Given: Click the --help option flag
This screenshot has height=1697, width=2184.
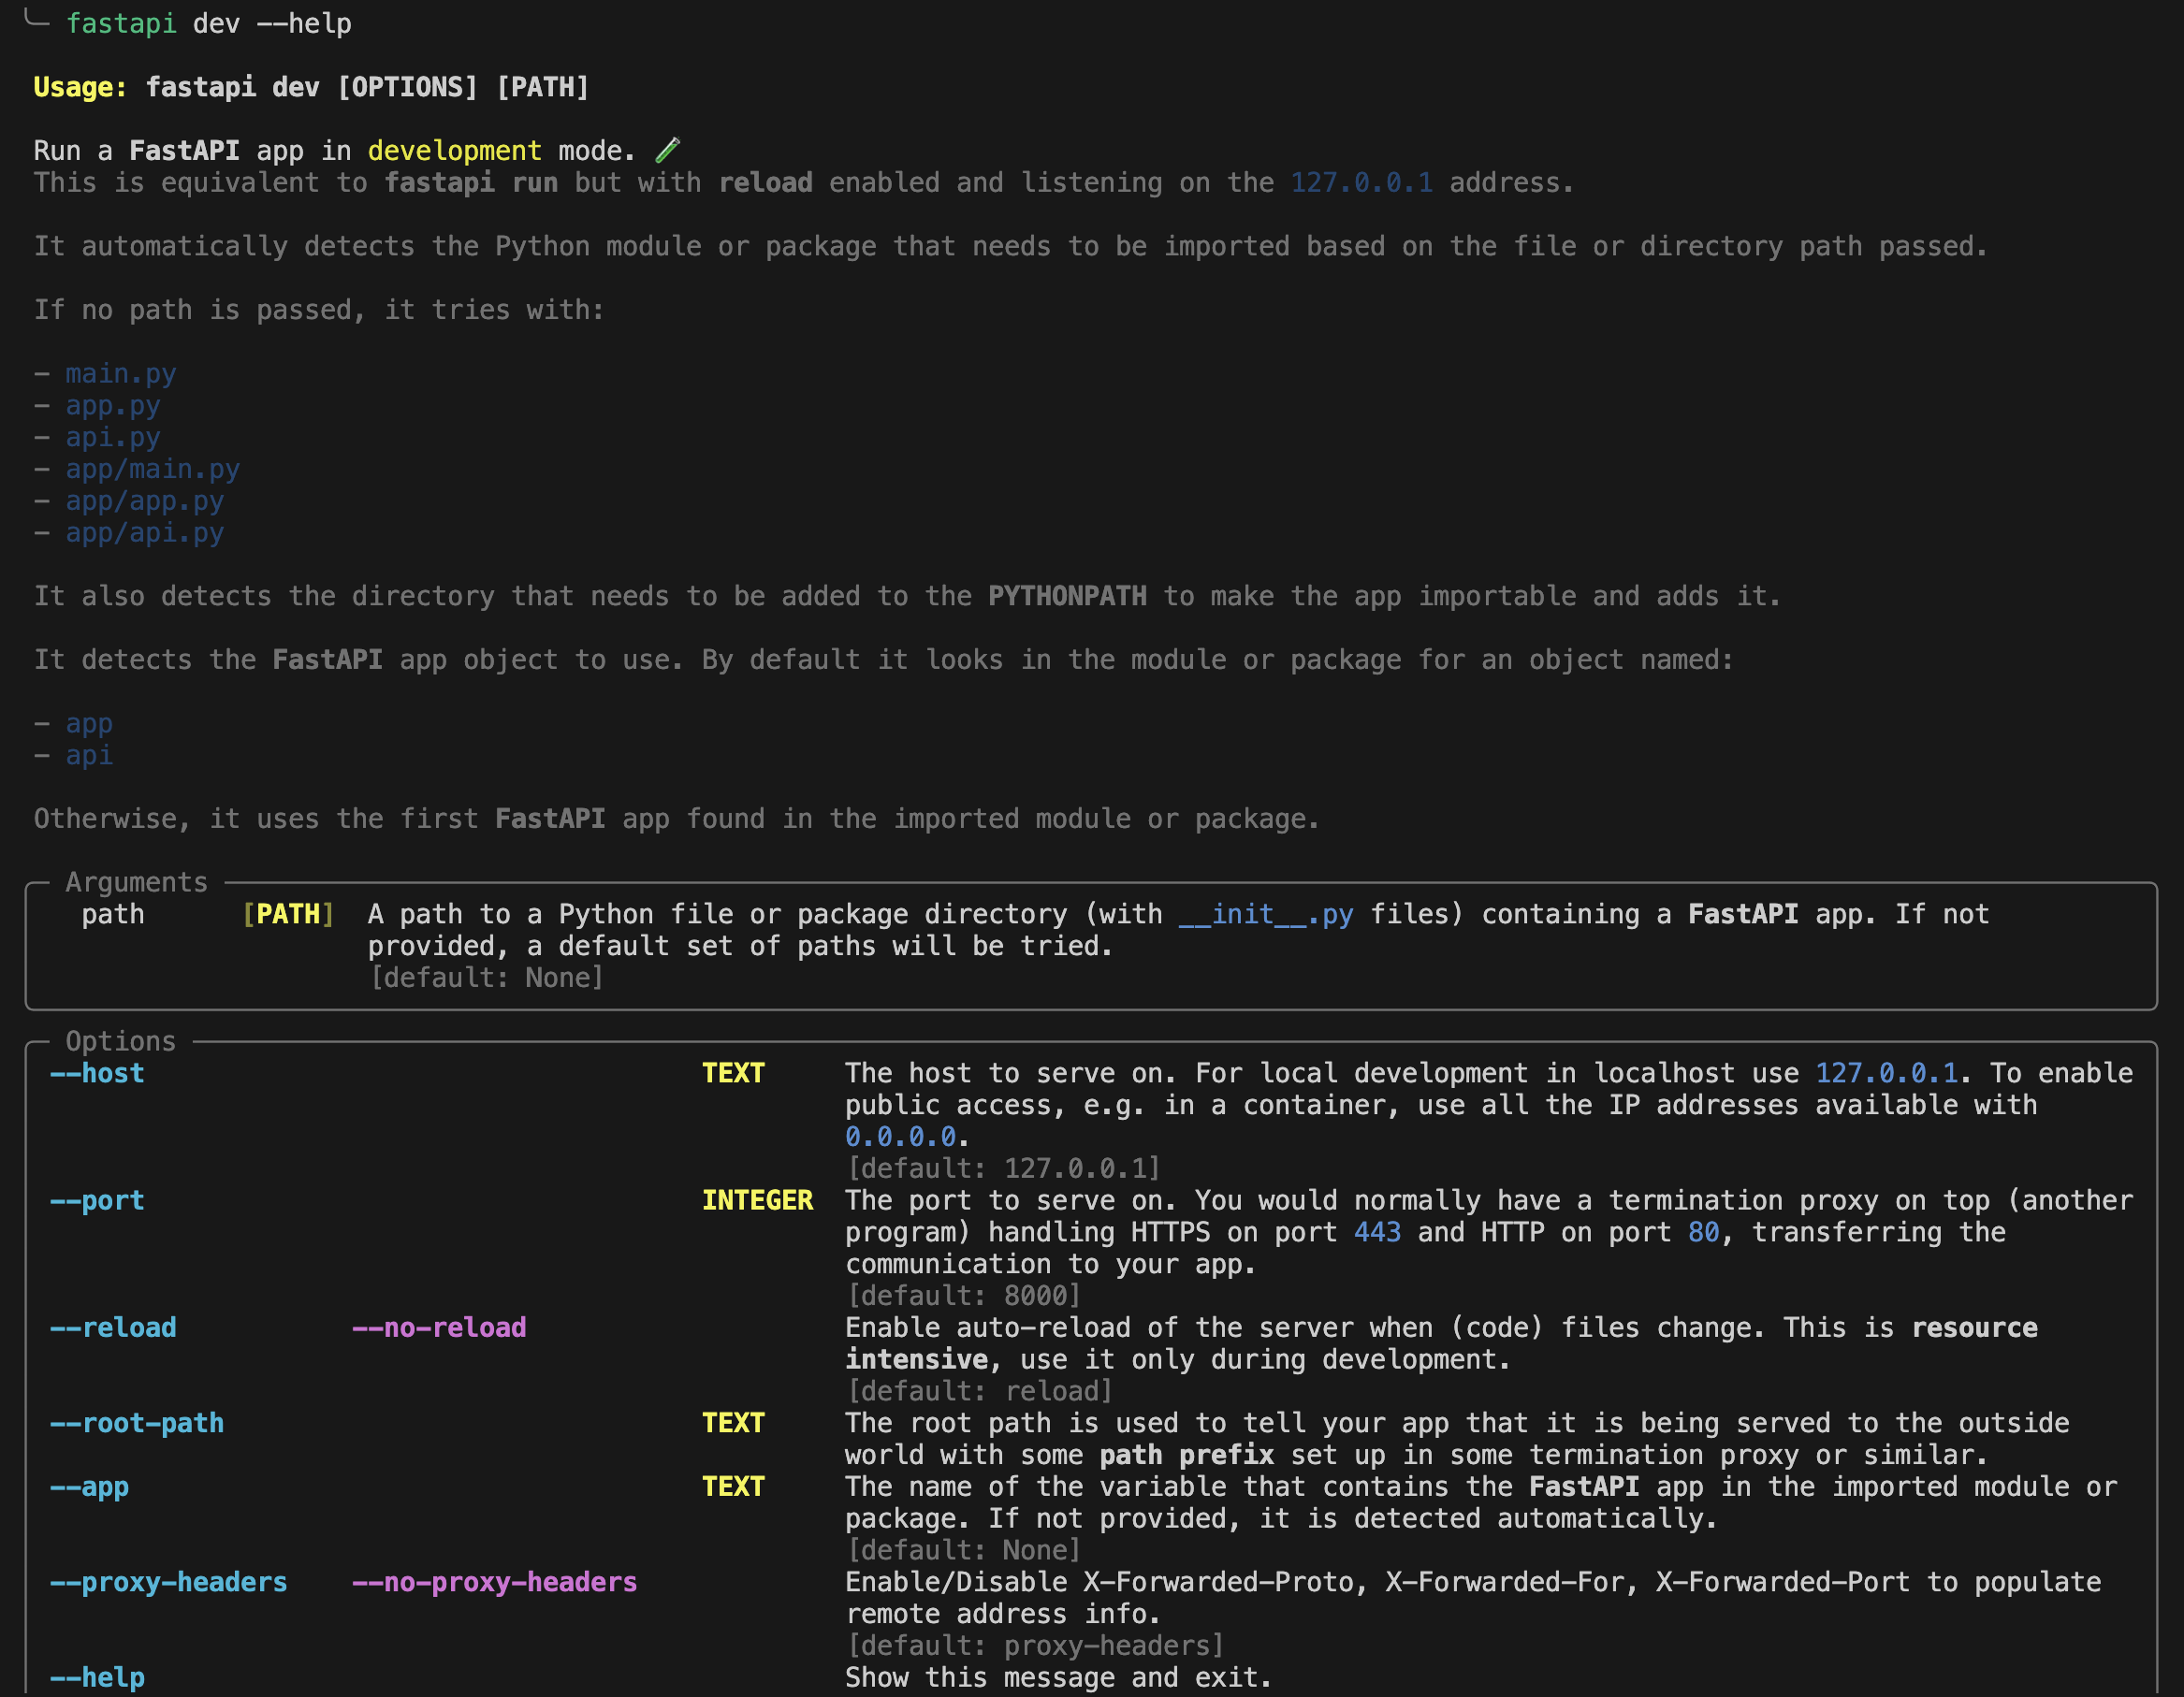Looking at the screenshot, I should point(97,1677).
